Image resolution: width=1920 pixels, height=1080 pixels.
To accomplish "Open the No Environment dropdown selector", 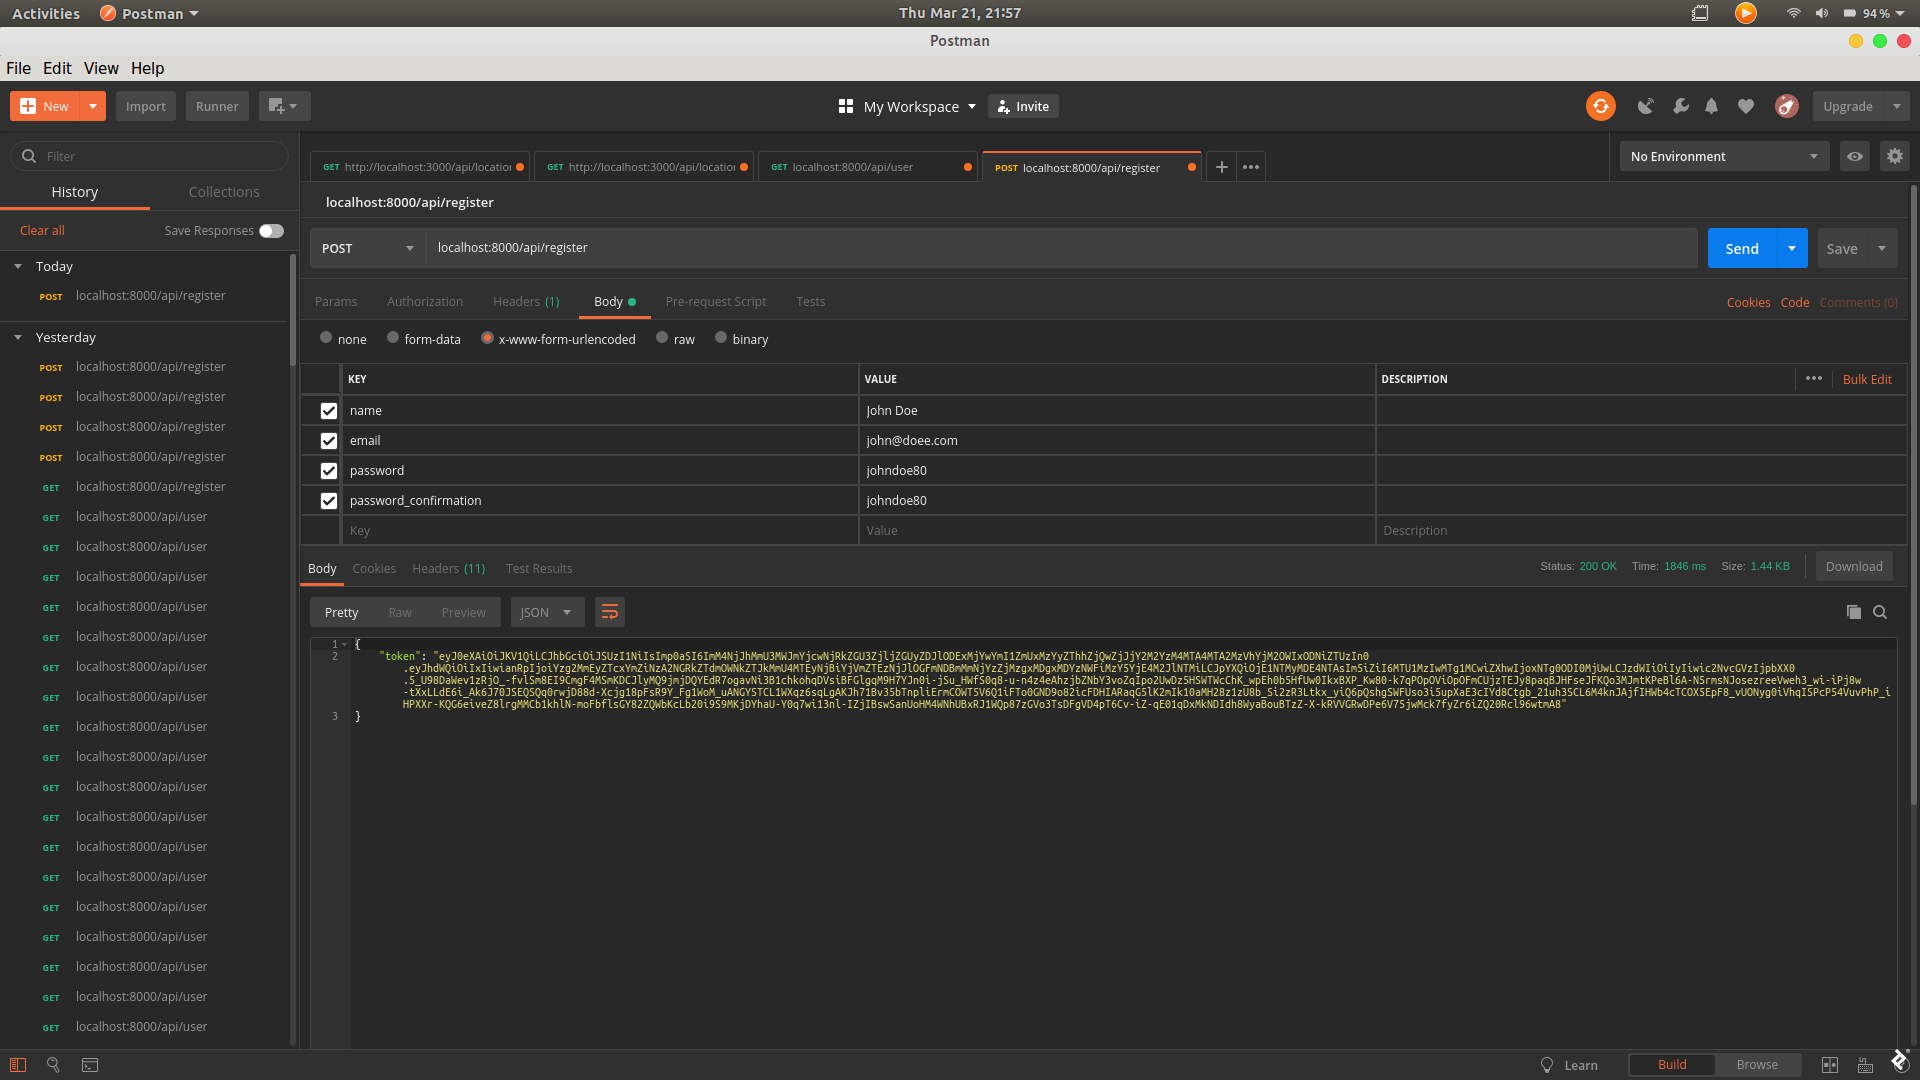I will pyautogui.click(x=1722, y=154).
